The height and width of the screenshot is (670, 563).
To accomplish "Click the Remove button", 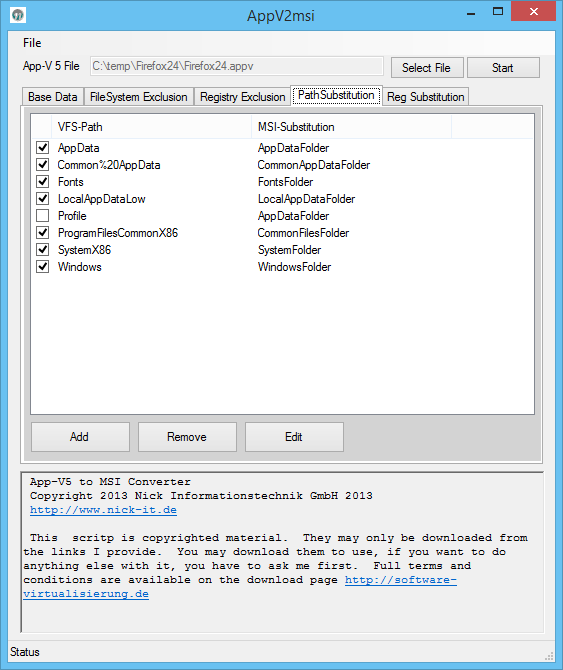I will click(187, 437).
